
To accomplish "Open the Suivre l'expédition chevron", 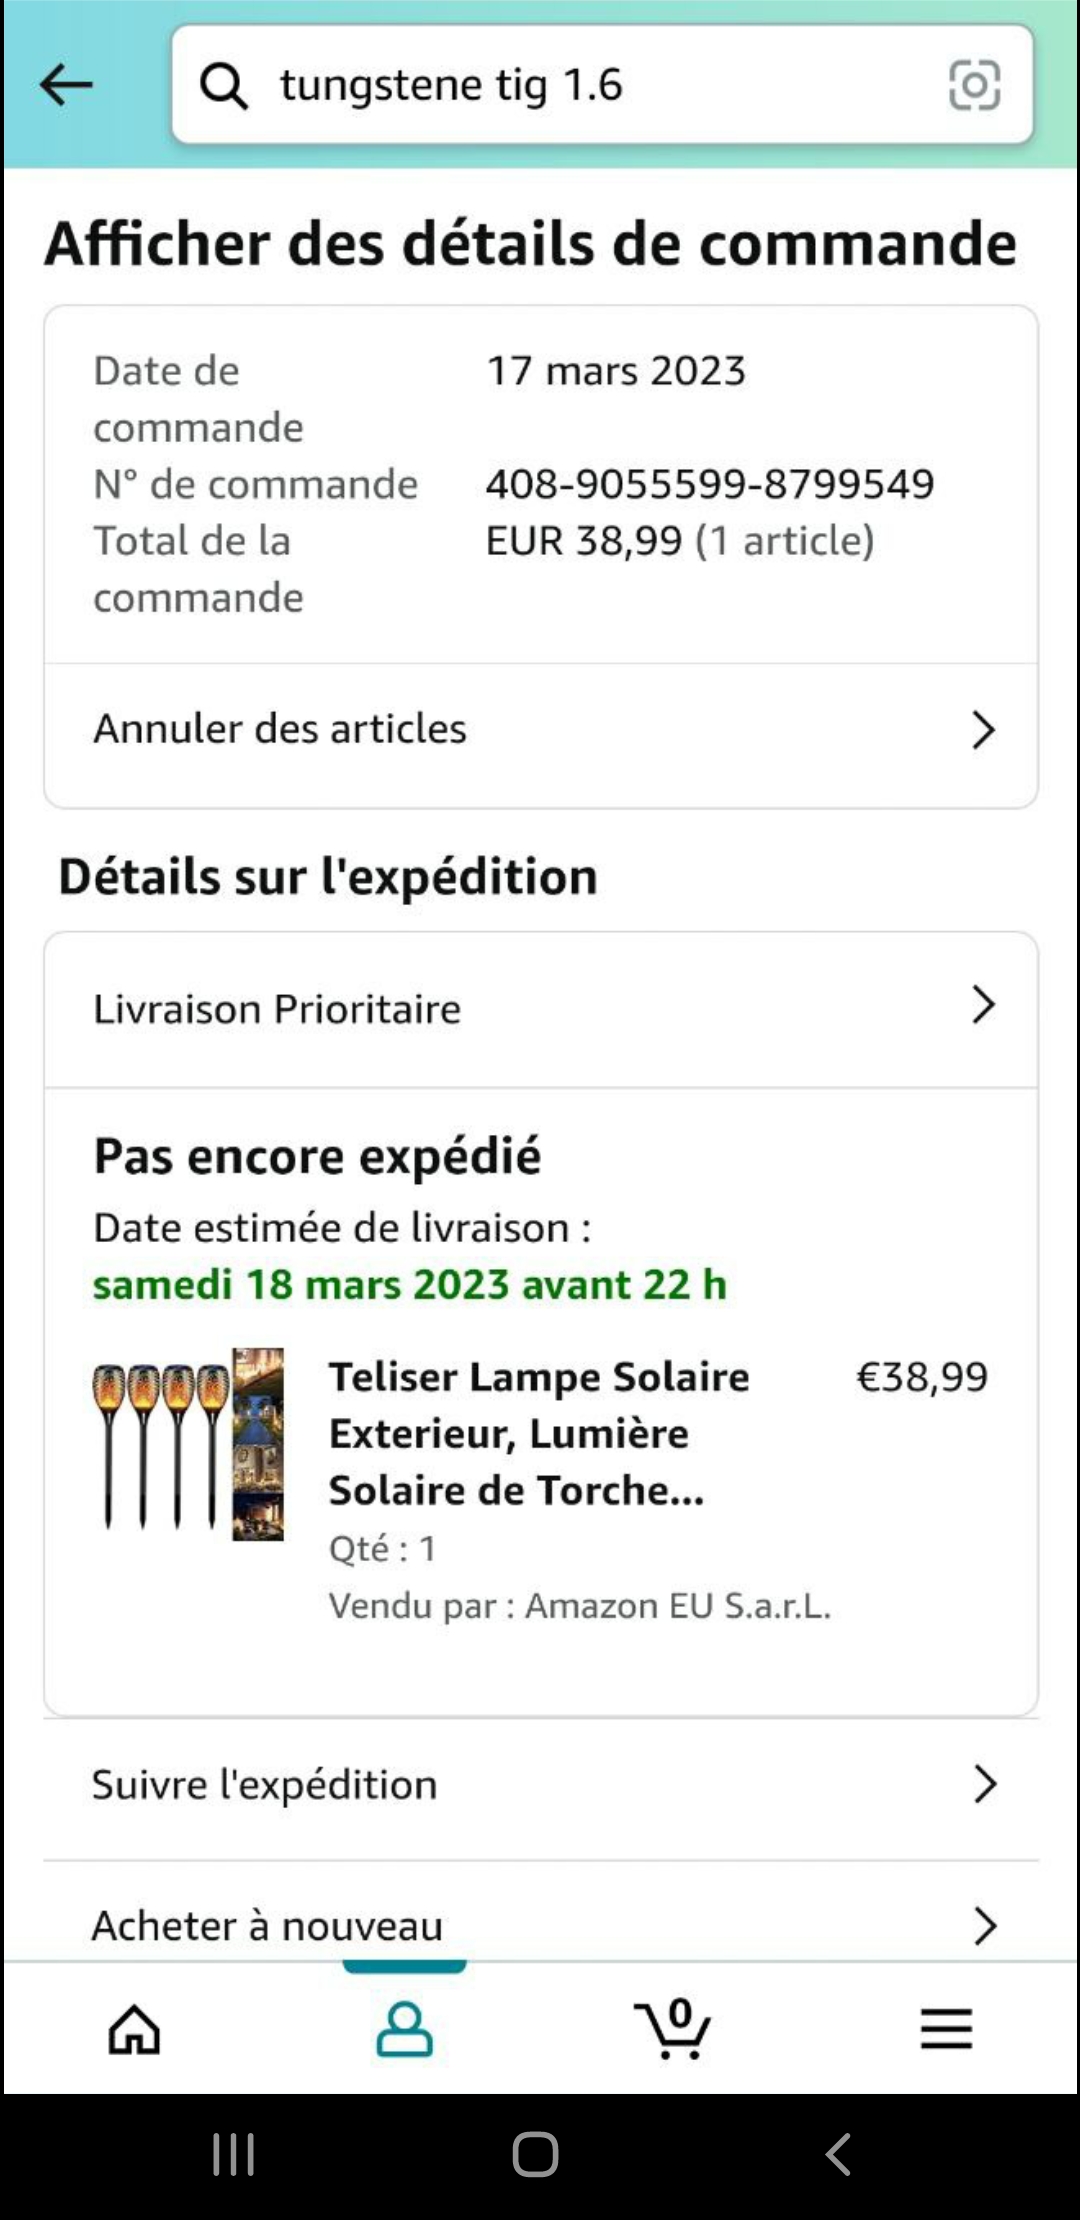I will [x=984, y=1784].
